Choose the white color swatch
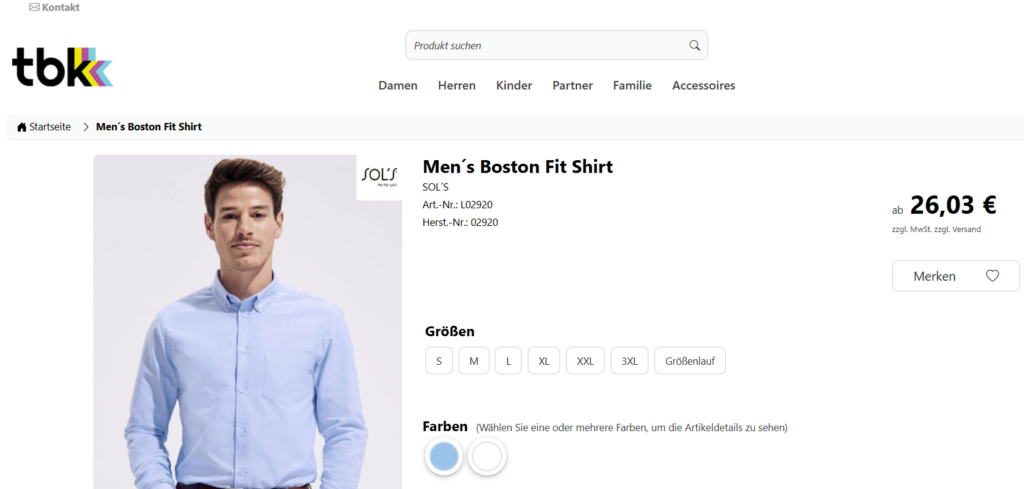 (x=487, y=457)
